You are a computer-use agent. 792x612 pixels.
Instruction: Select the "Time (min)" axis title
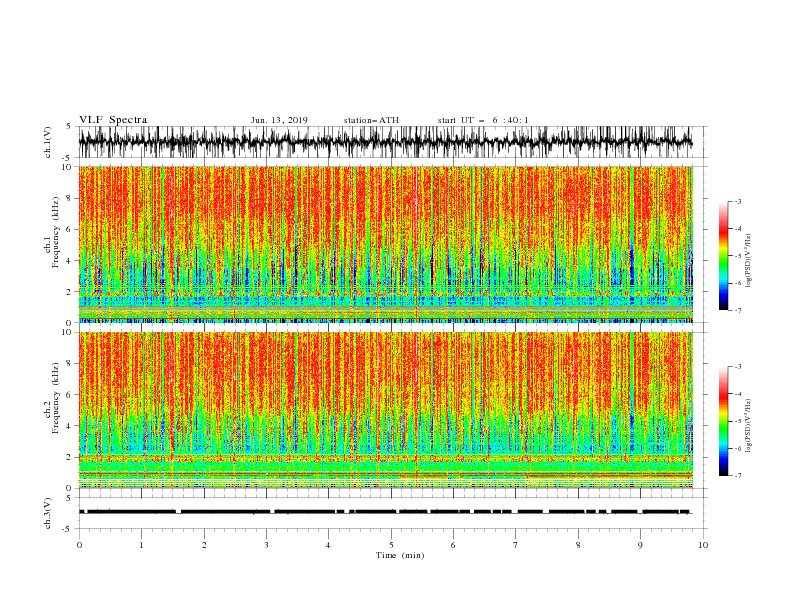pyautogui.click(x=400, y=555)
